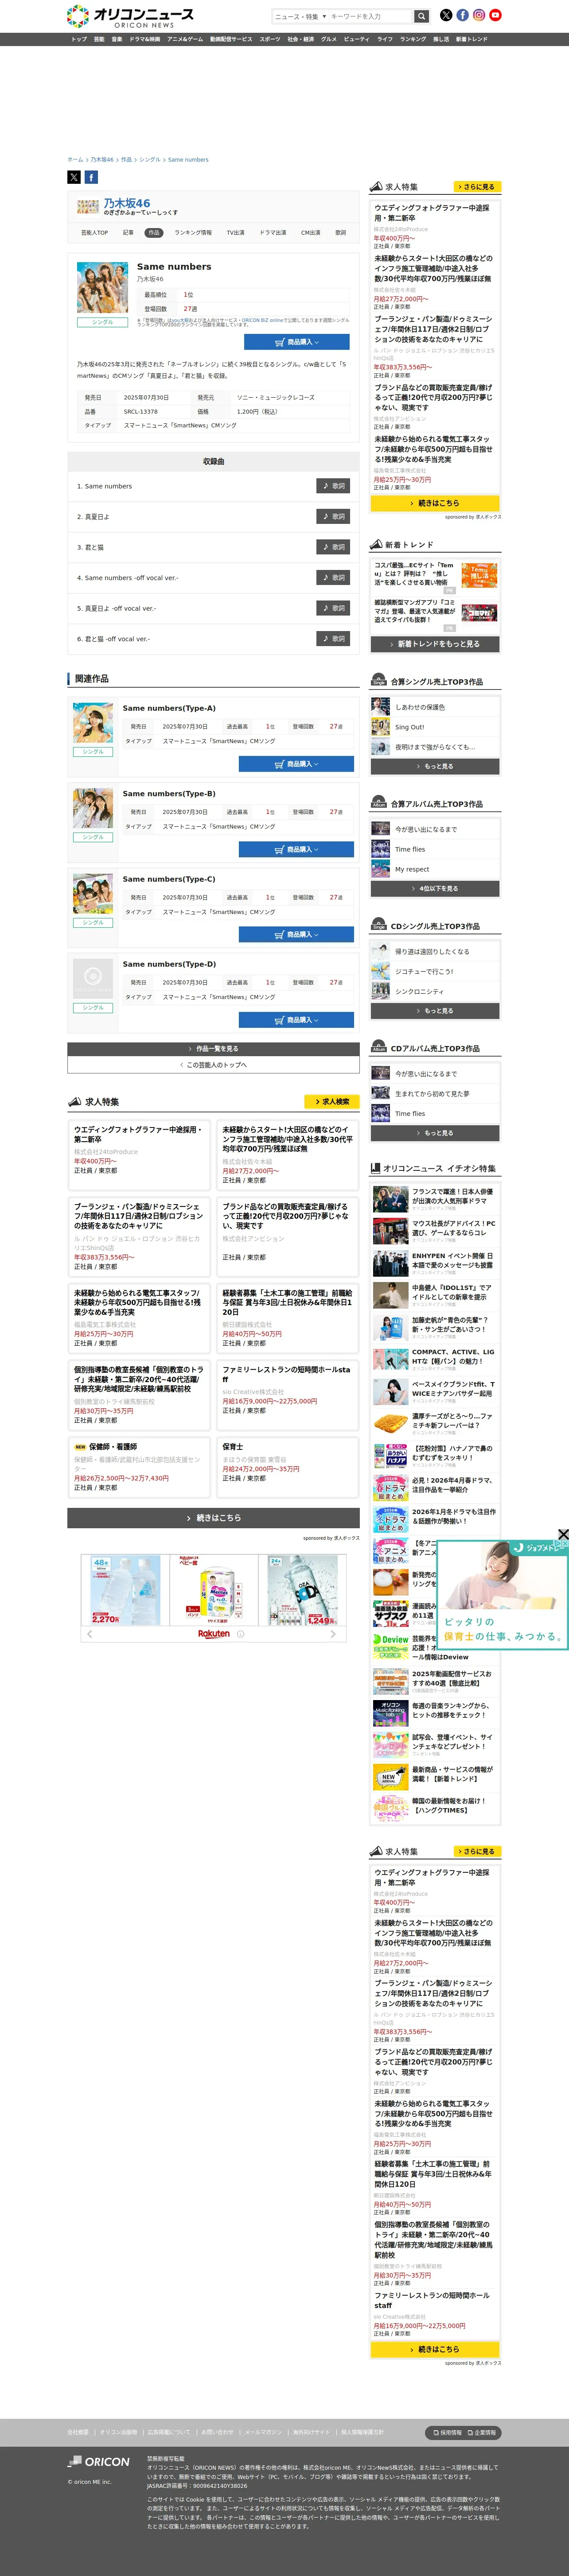
Task: Click もっと見る under 合算シングル売上TOP3
Action: coord(435,766)
